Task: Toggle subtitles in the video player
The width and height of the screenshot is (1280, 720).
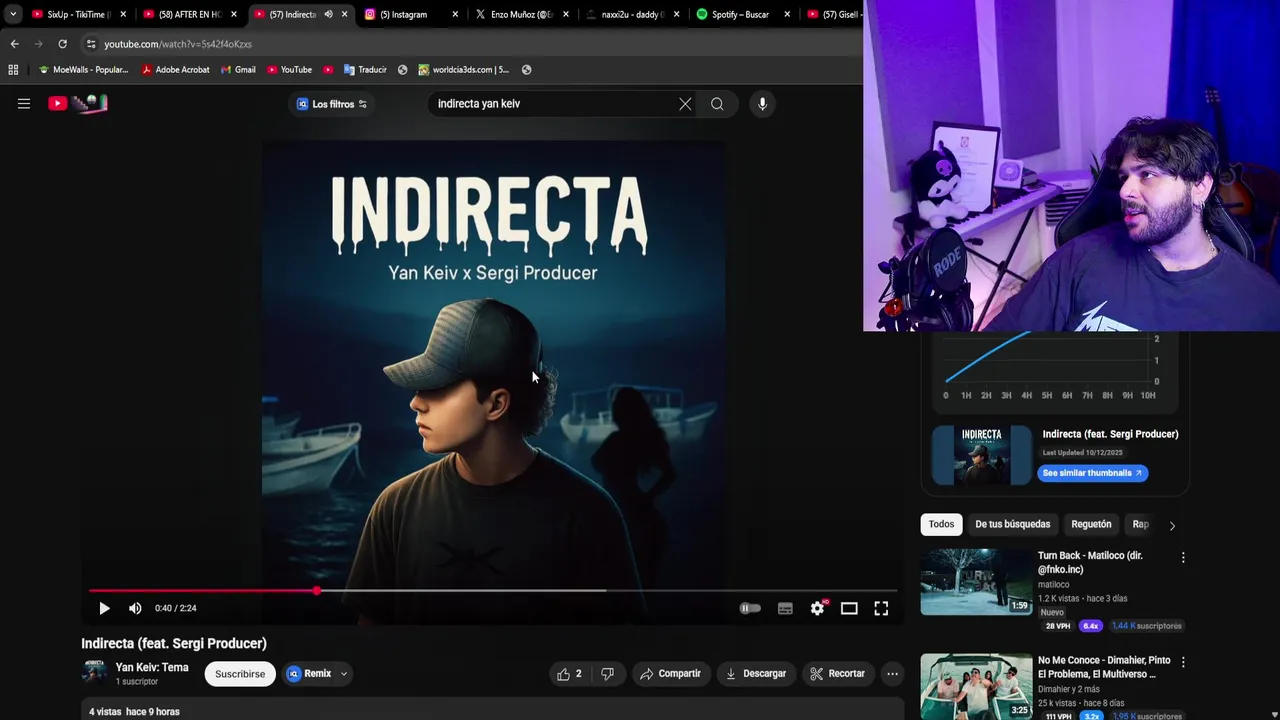Action: coord(785,608)
